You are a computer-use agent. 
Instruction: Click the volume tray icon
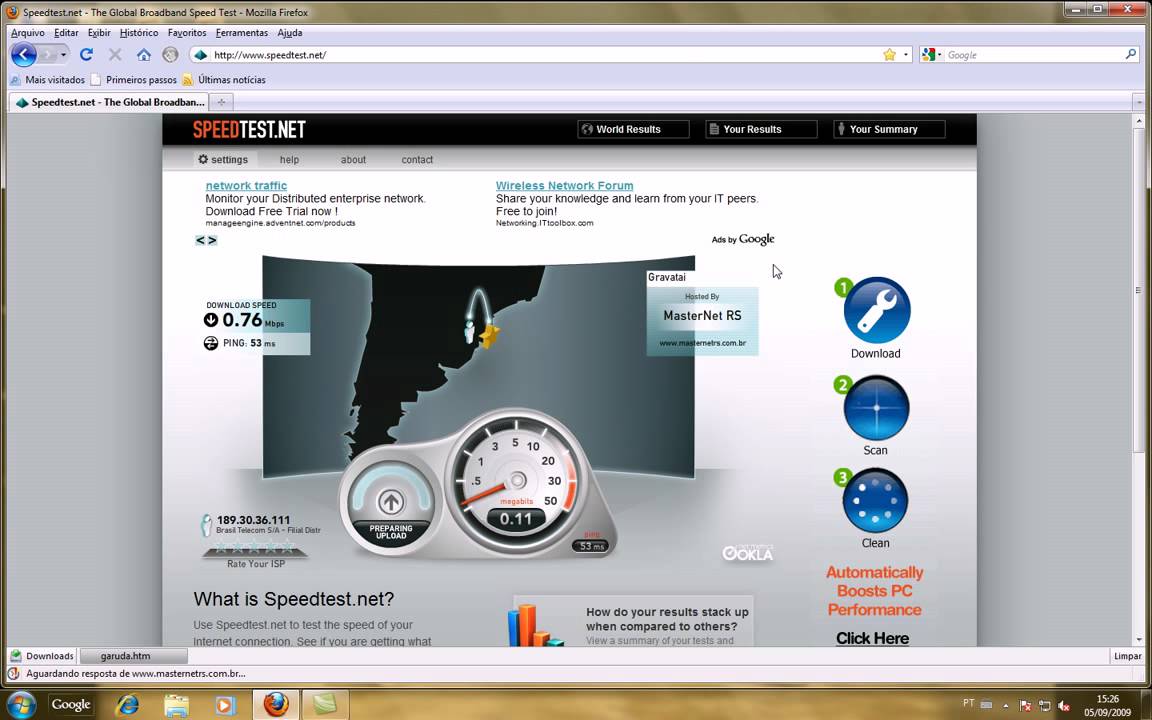click(x=1063, y=705)
